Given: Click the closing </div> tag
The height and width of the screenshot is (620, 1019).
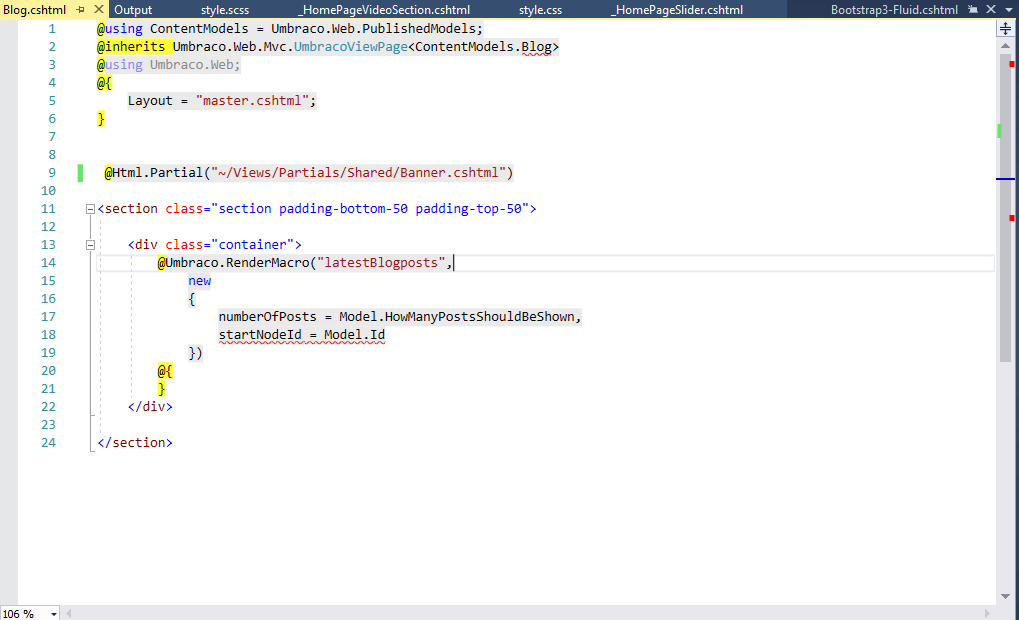Looking at the screenshot, I should click(x=150, y=407).
